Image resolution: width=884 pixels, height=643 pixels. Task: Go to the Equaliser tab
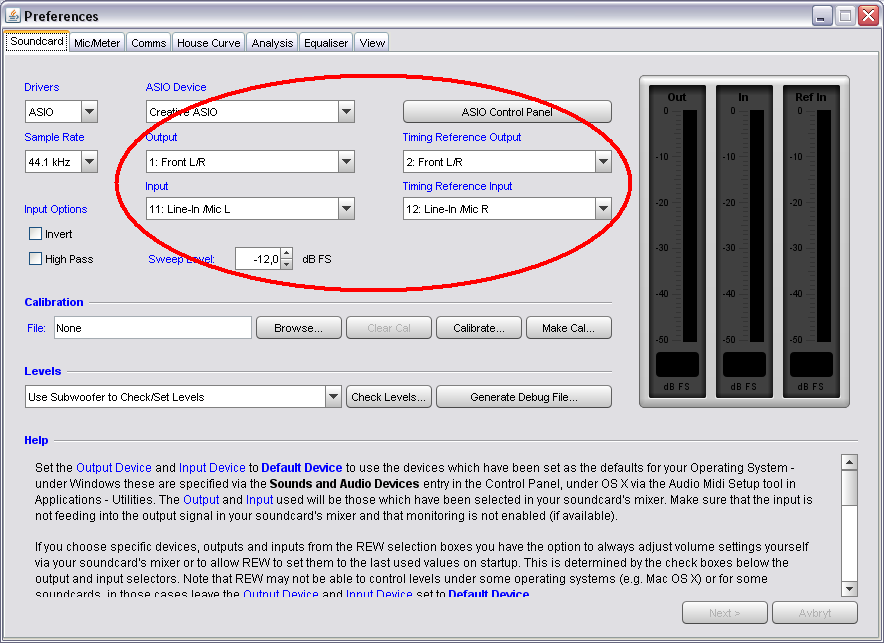click(x=326, y=43)
